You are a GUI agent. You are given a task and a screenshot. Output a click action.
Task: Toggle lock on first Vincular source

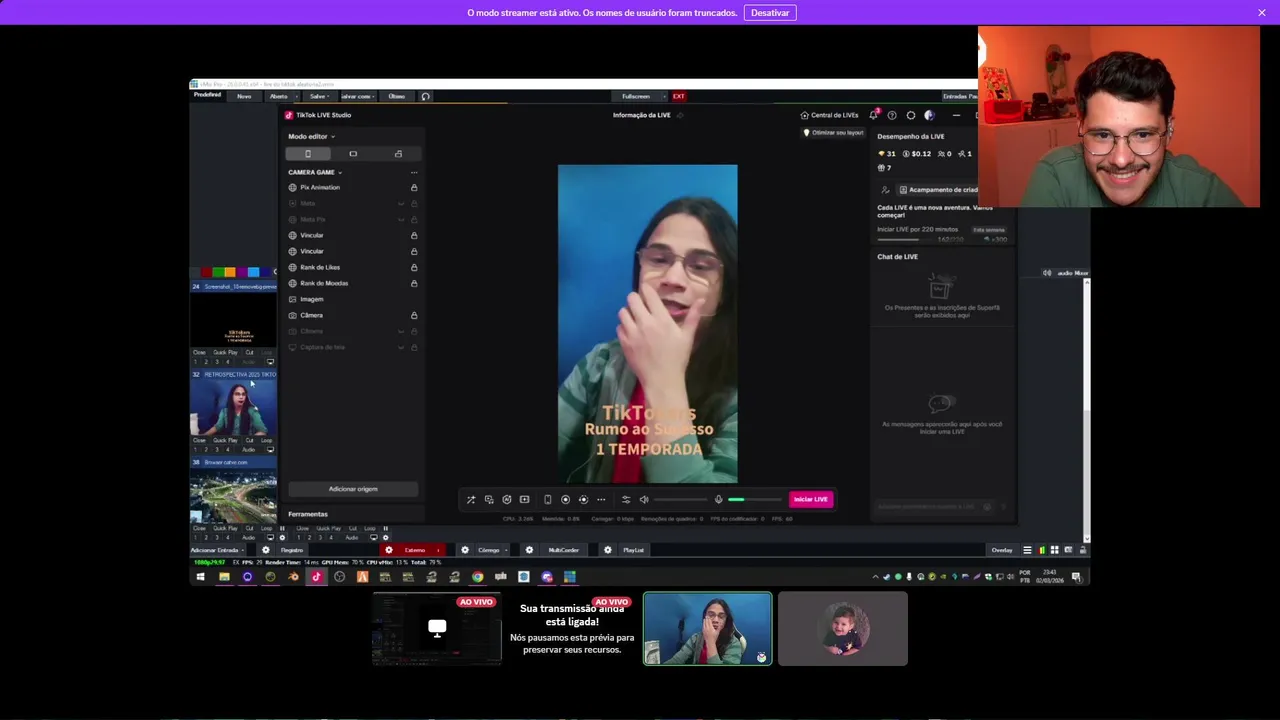[414, 236]
